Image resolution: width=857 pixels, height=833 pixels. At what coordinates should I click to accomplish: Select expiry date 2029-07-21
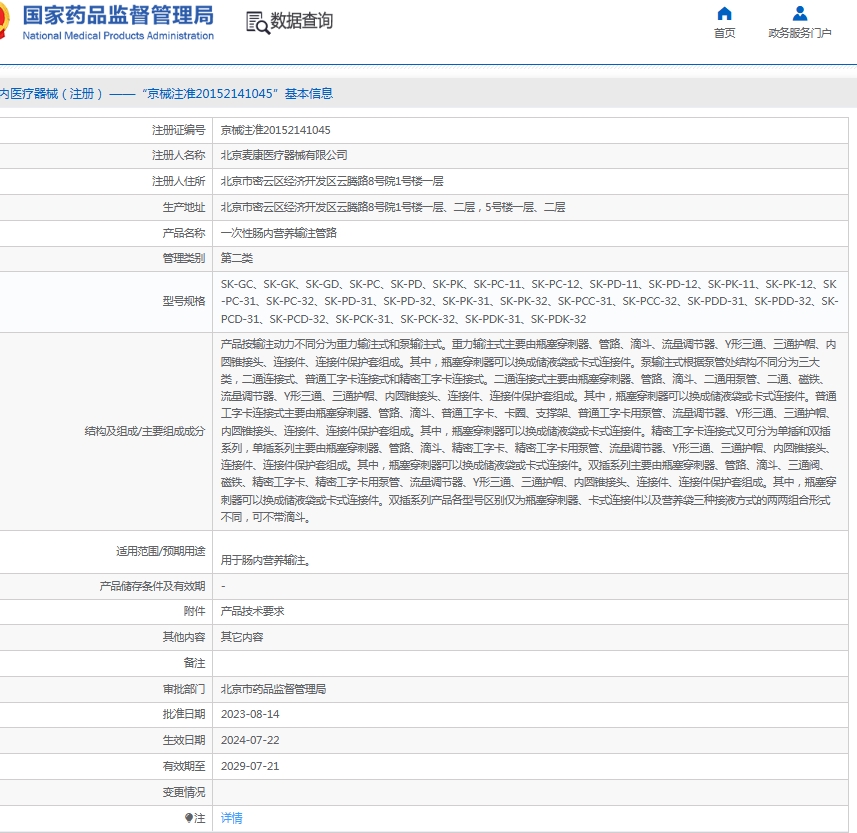[250, 766]
